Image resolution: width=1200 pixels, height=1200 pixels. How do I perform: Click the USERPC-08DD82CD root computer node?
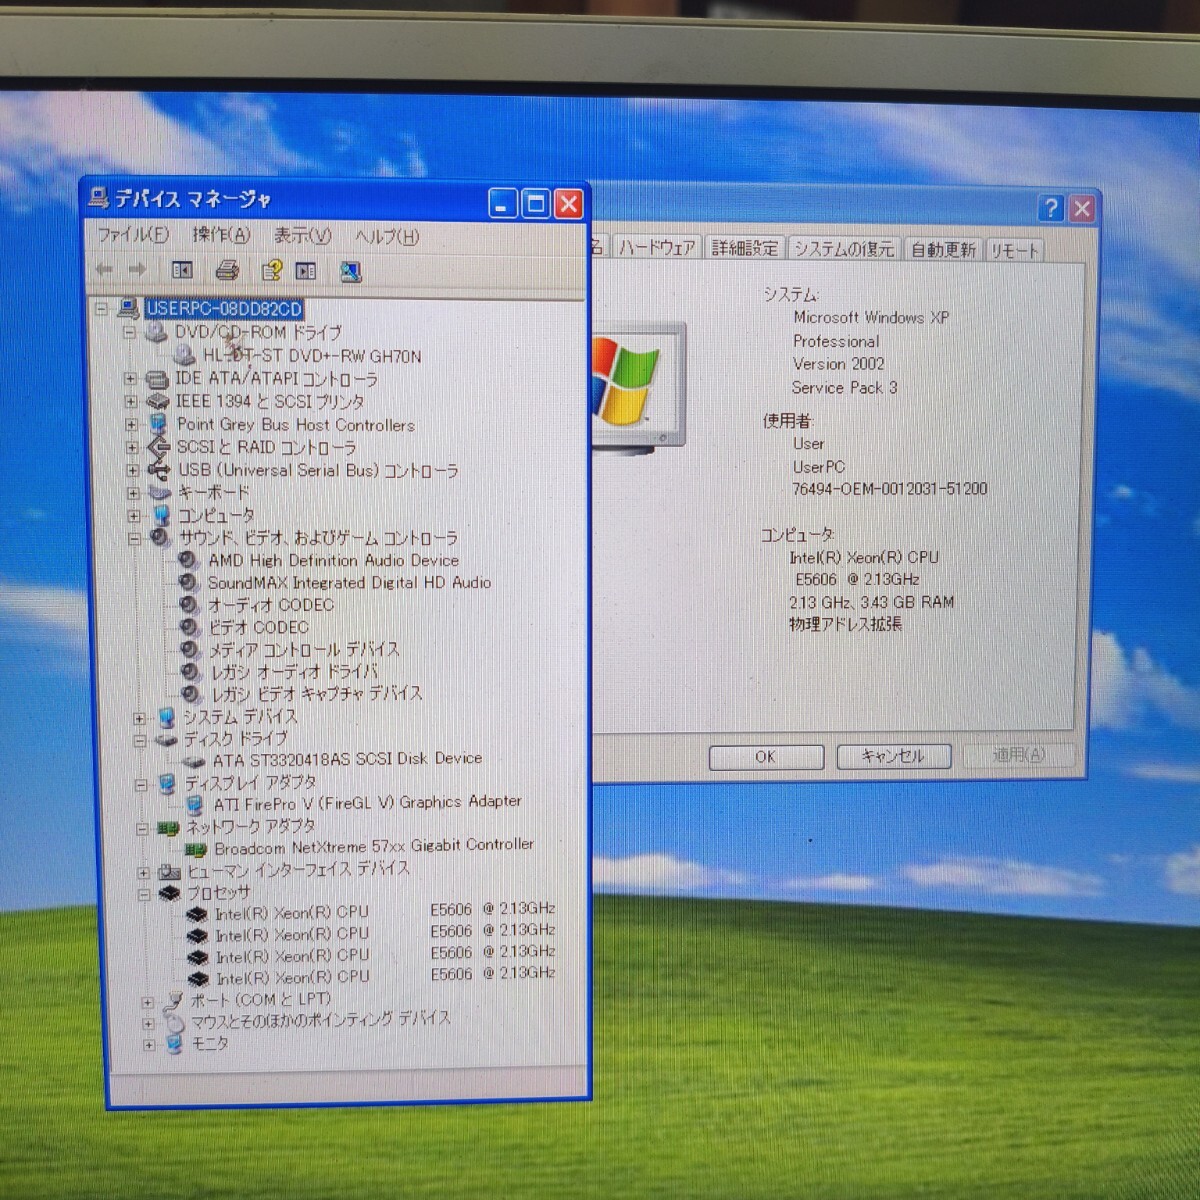click(223, 309)
